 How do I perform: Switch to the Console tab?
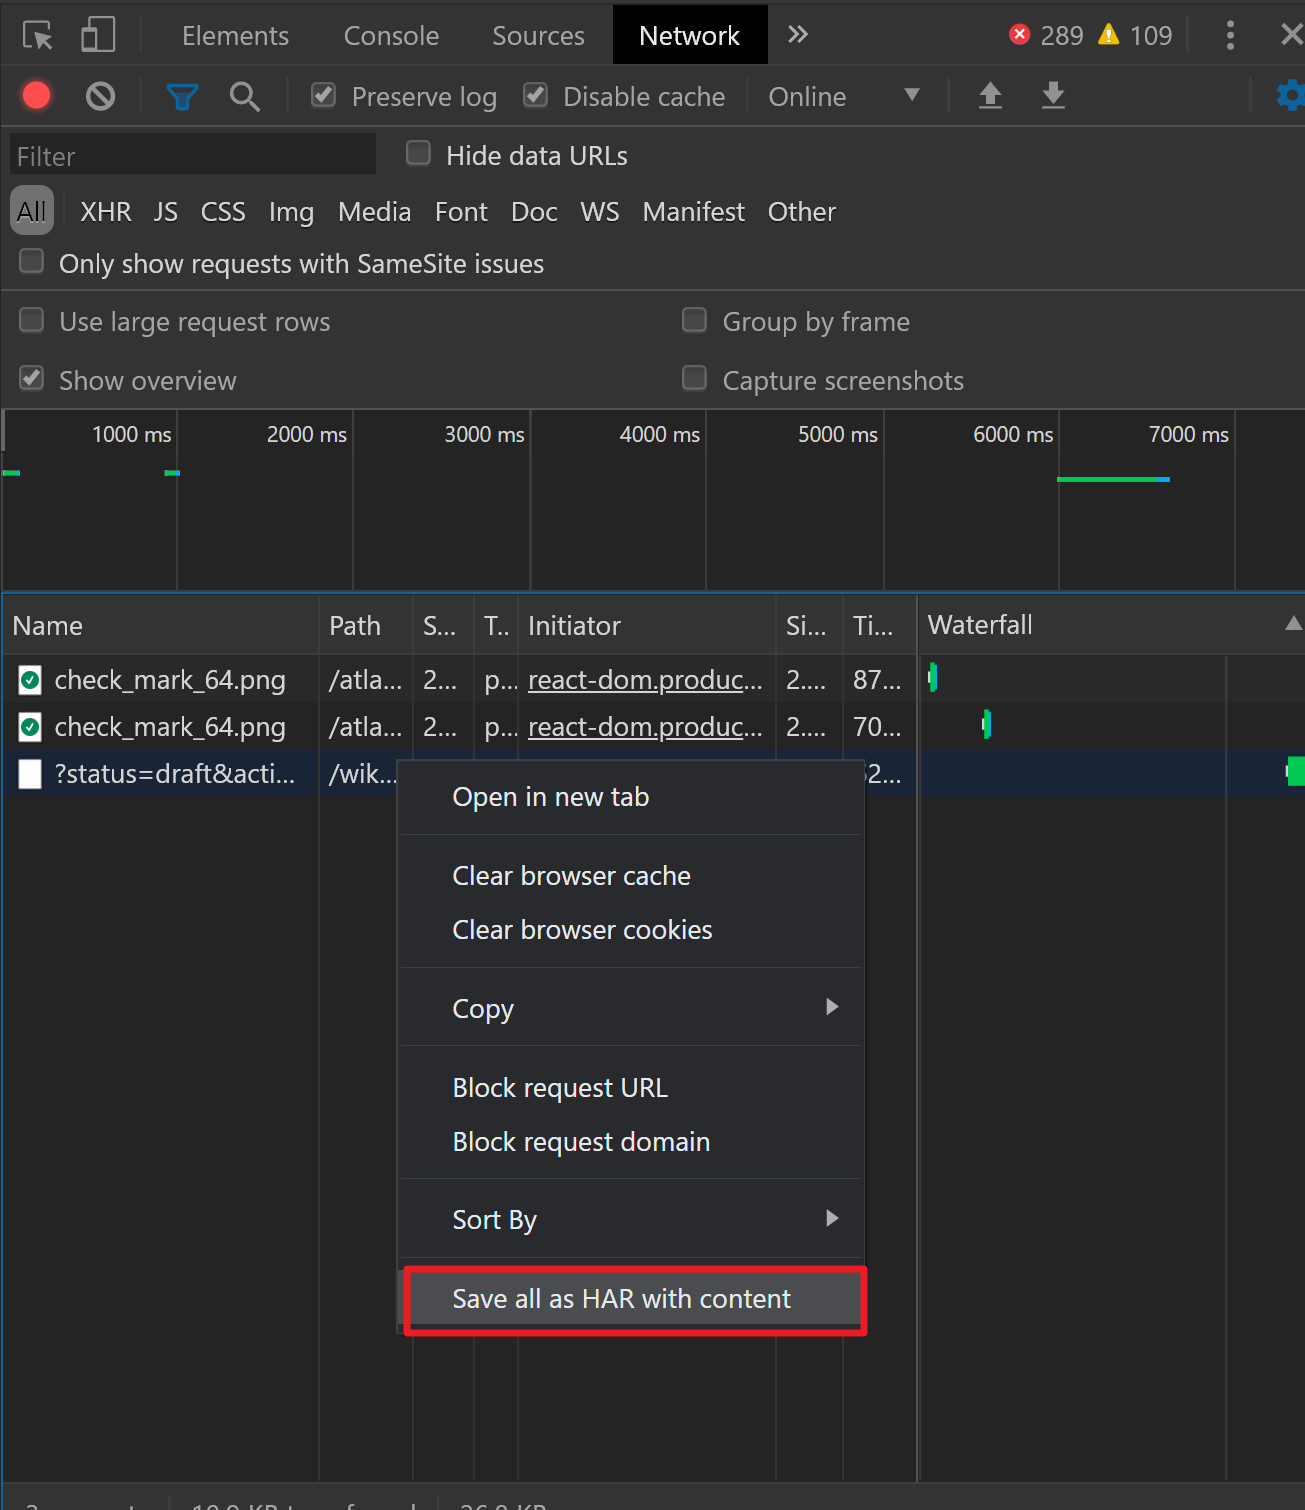pyautogui.click(x=391, y=36)
